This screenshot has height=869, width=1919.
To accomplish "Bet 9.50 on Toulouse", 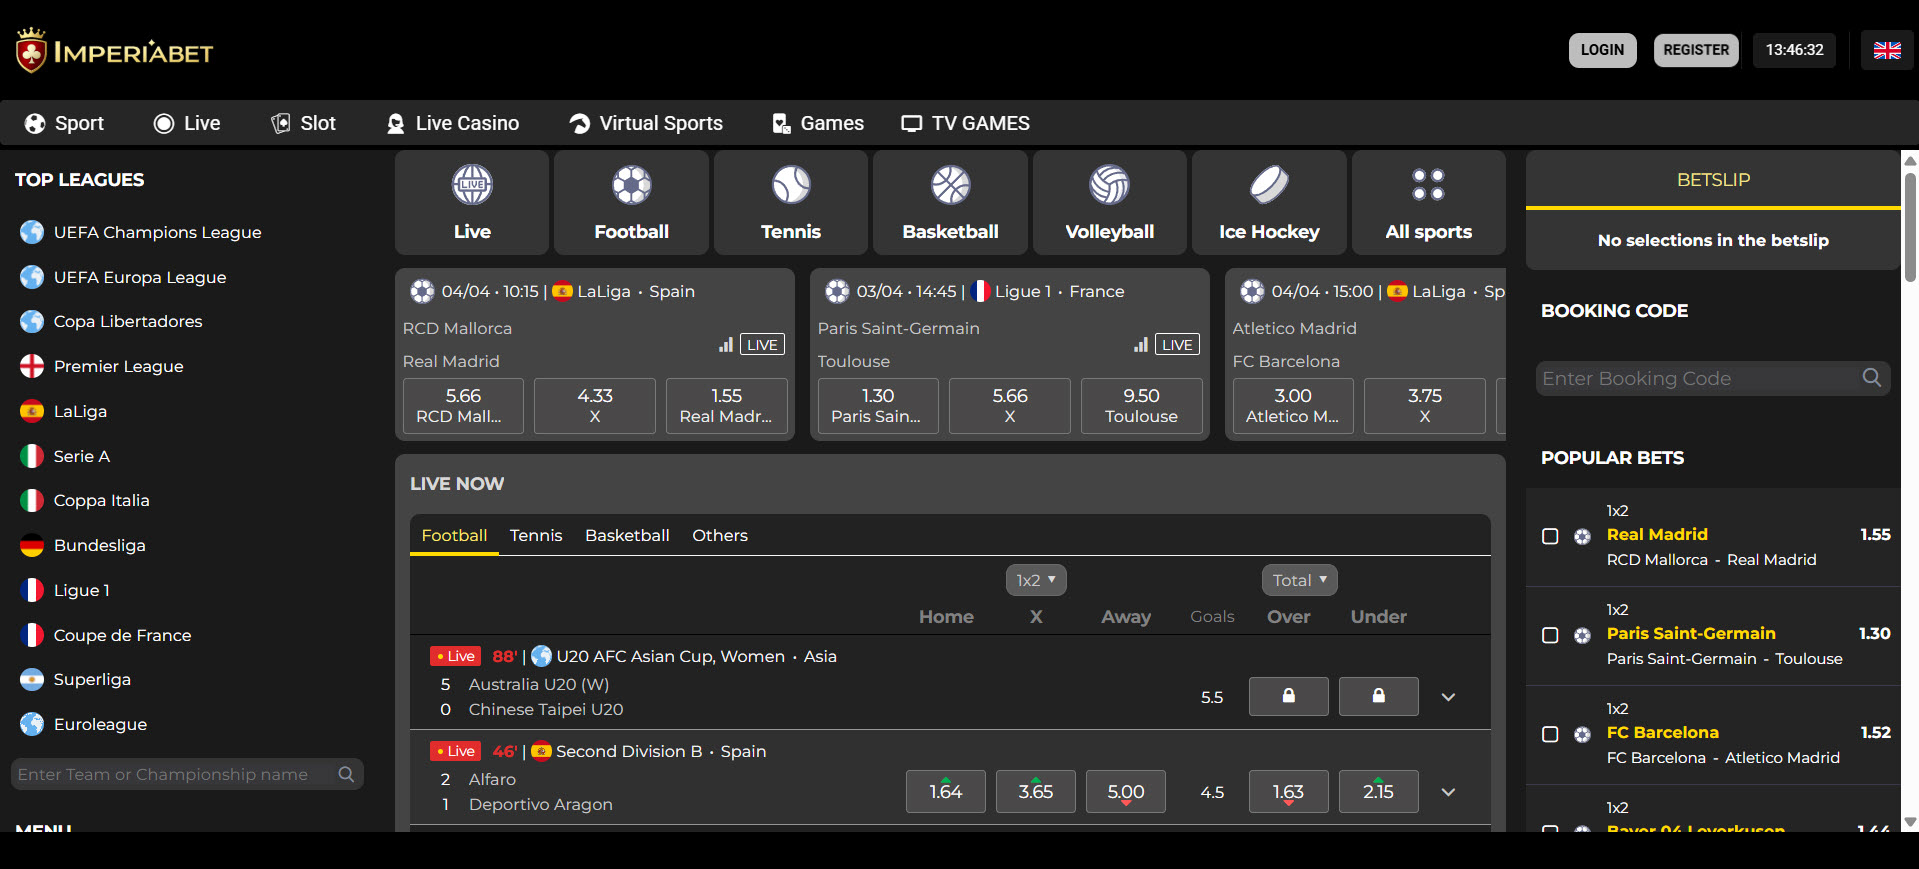I will 1141,406.
